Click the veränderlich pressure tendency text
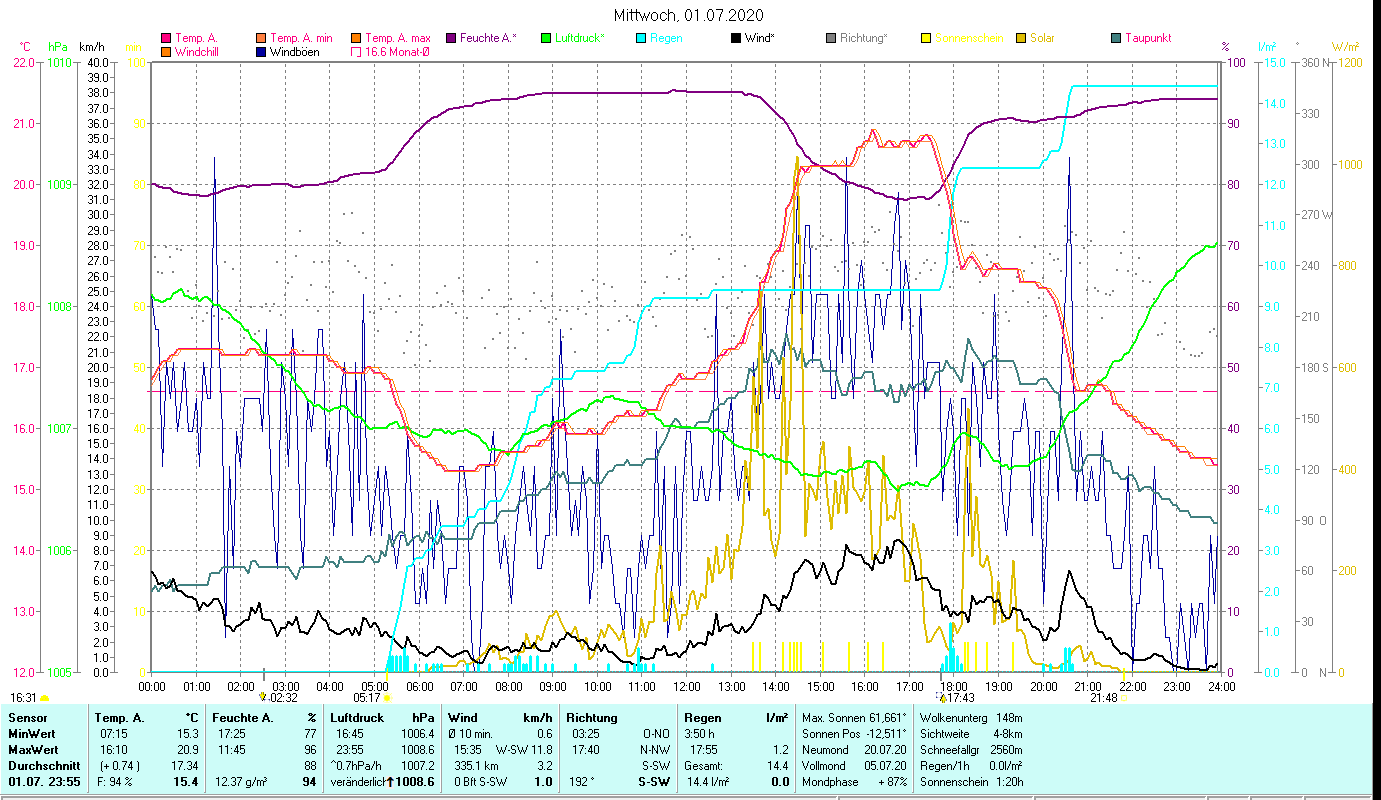 357,782
